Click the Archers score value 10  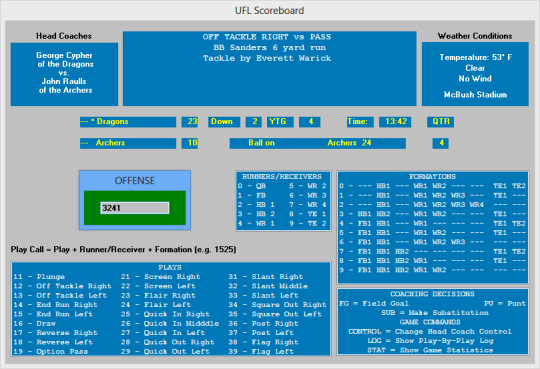190,143
